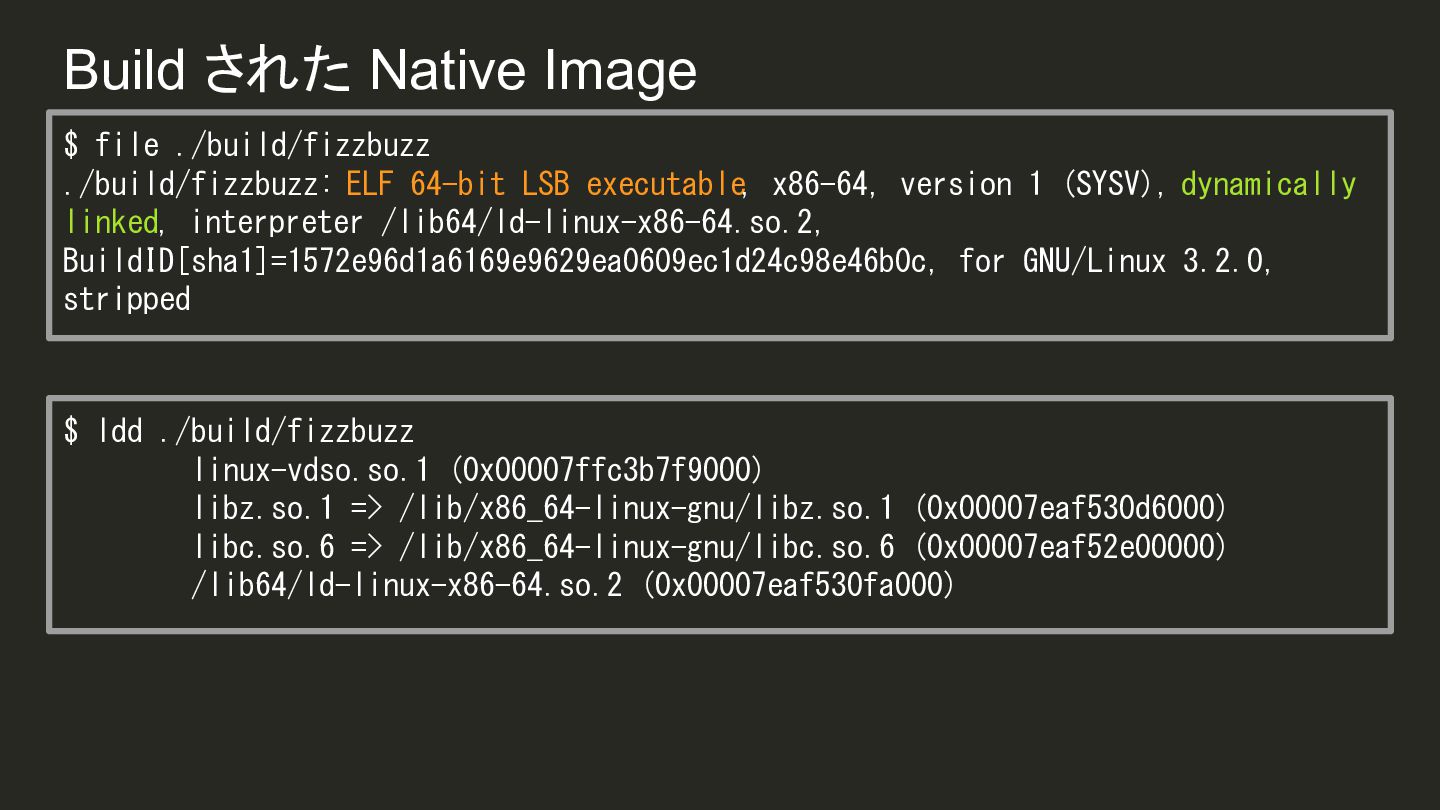Click the 'version 1 (SYSV)' text
Screen dimensions: 1440x810
(1032, 184)
